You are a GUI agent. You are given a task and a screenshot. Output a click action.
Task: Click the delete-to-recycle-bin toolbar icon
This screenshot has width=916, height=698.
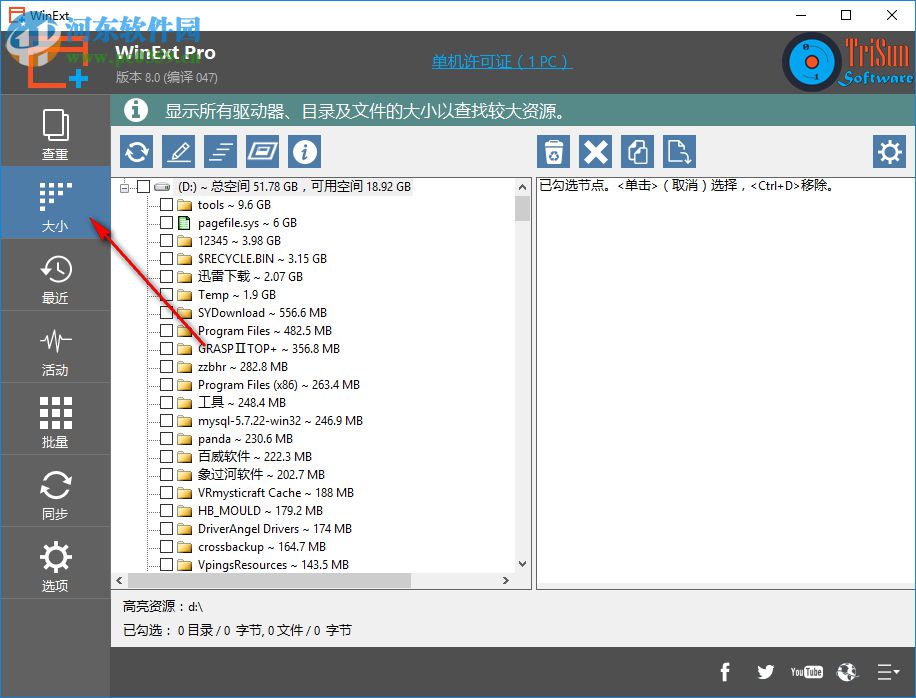(553, 151)
